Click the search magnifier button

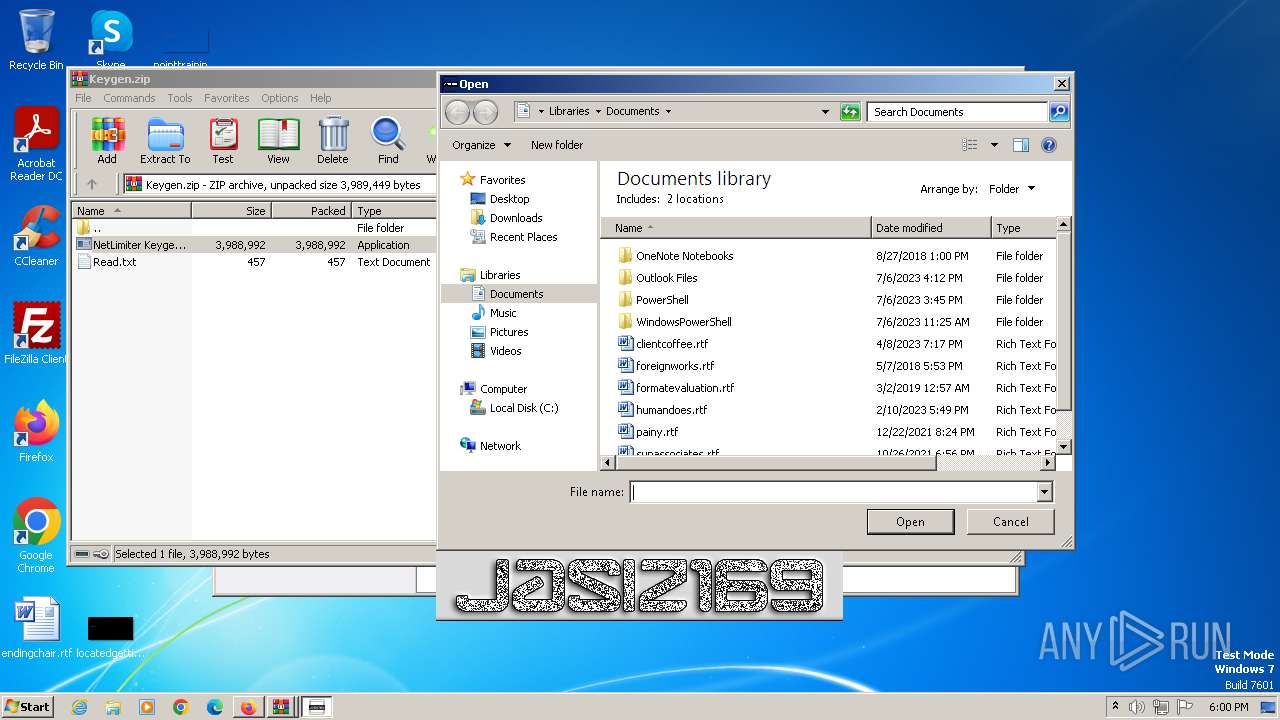[1059, 112]
